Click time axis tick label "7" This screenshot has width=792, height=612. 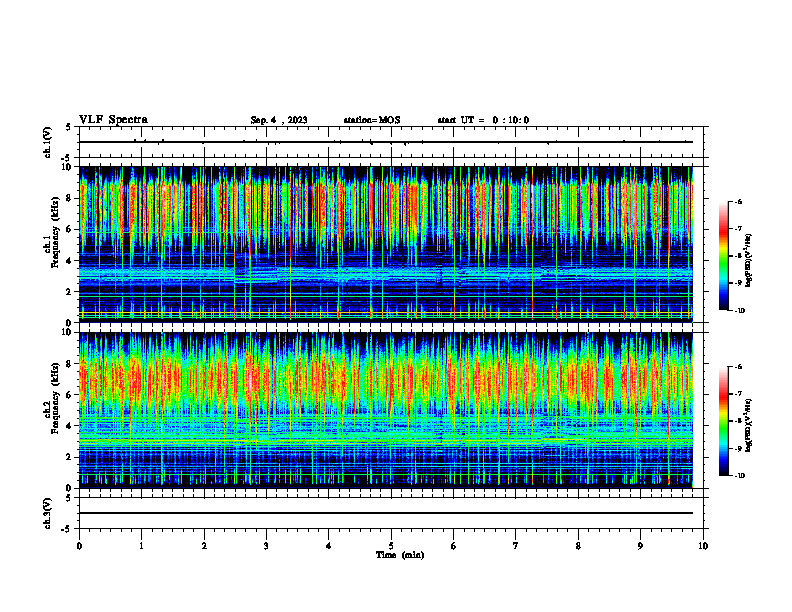(516, 546)
